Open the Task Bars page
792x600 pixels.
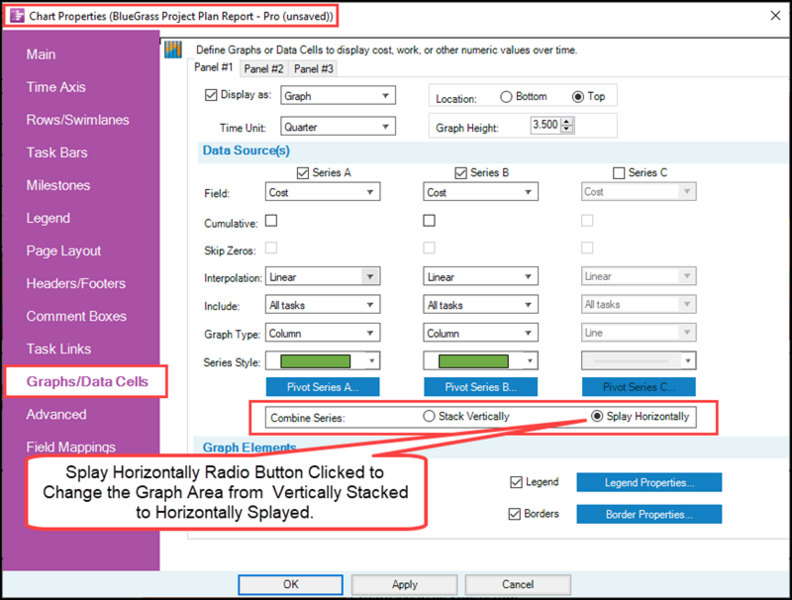57,153
